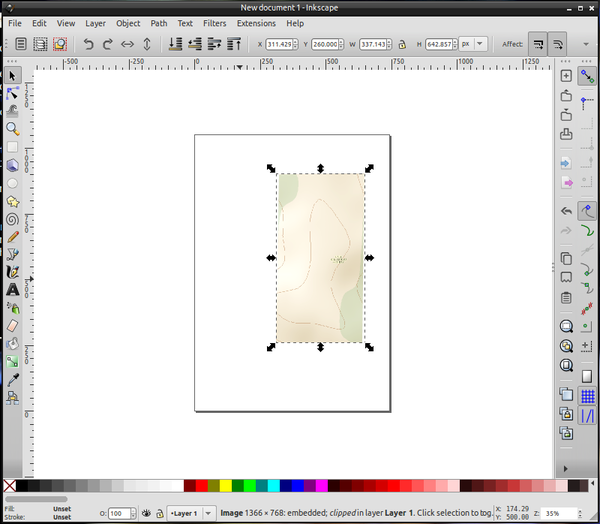Flip selection vertically using toolbar icon

point(147,44)
